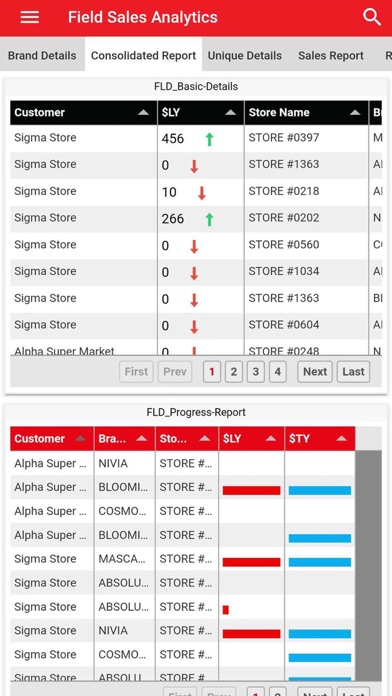Click the FLD_Progress-Report panel title

[x=196, y=412]
